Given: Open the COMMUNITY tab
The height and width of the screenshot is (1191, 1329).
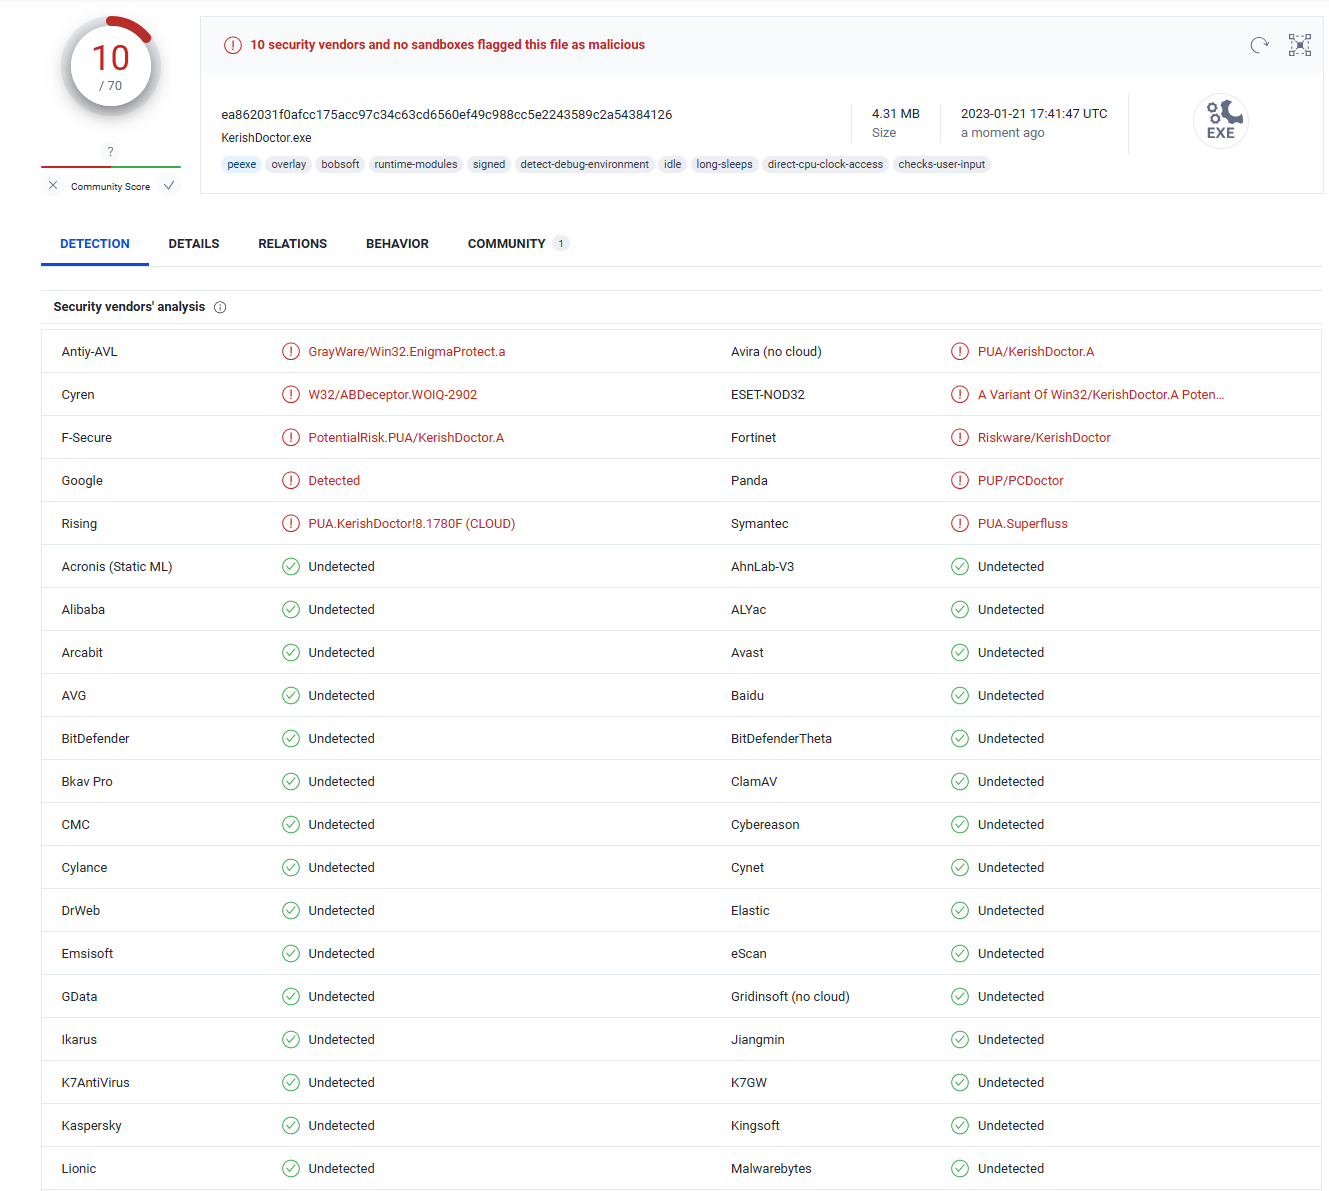Looking at the screenshot, I should click(x=518, y=244).
